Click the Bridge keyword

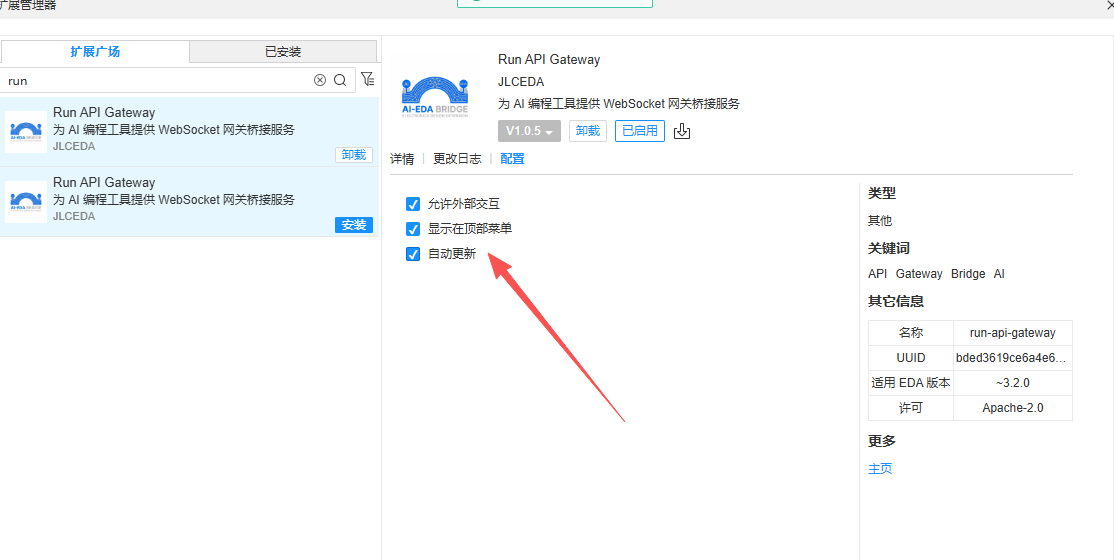(968, 274)
